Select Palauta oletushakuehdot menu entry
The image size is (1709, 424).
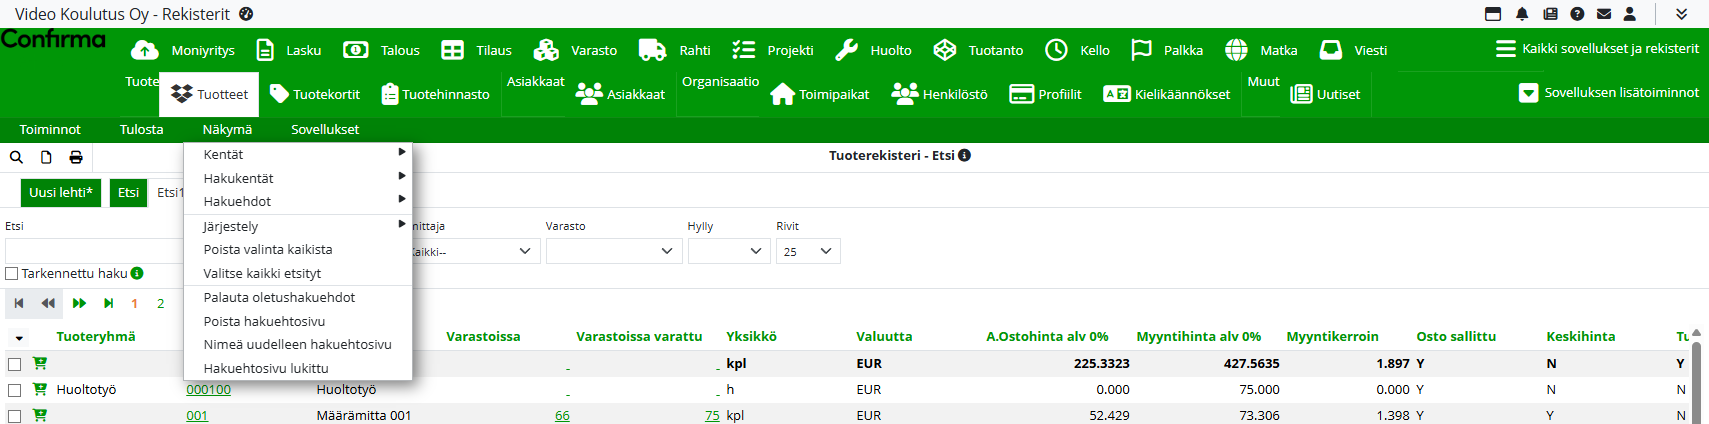pos(279,297)
